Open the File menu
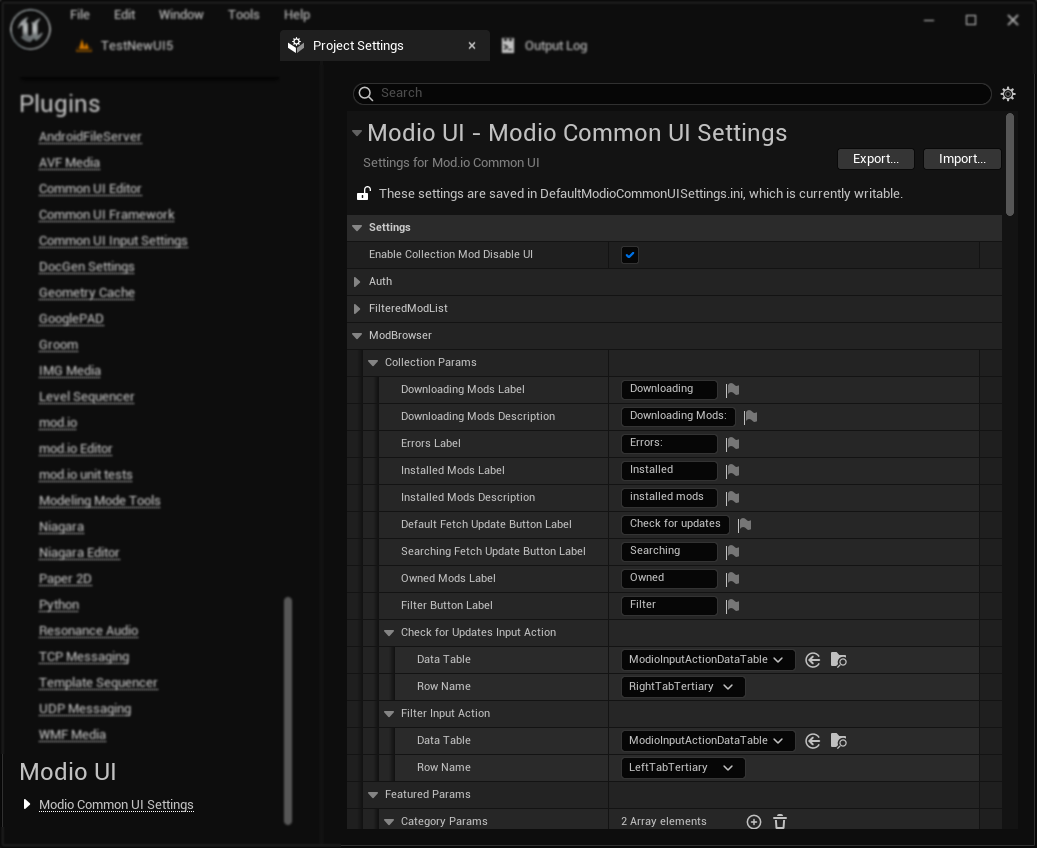 point(79,15)
